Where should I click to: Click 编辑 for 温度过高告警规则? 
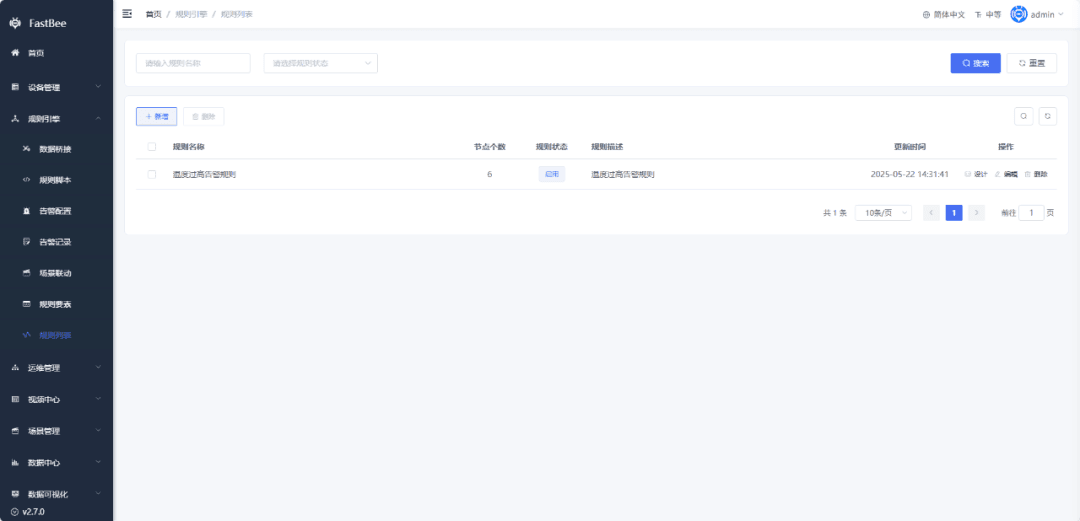coord(1006,174)
